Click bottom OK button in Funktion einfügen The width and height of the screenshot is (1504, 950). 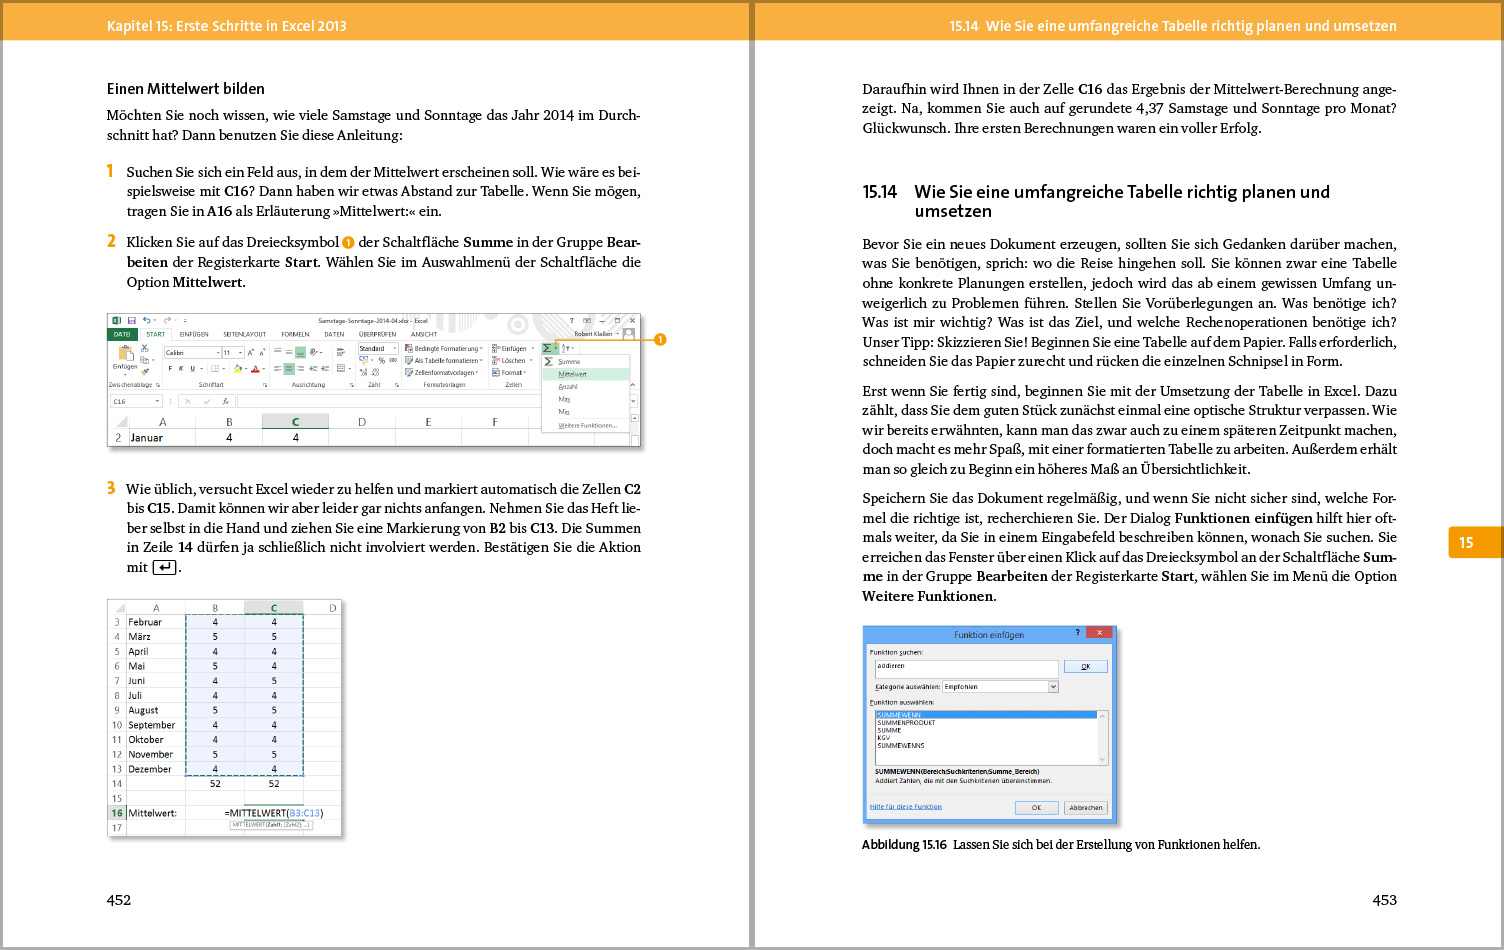[1037, 808]
